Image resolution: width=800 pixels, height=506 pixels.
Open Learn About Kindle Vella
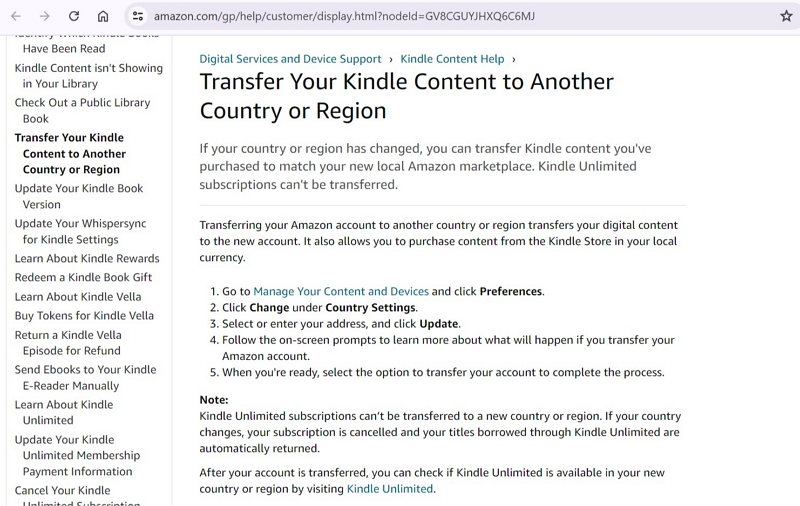coord(78,297)
